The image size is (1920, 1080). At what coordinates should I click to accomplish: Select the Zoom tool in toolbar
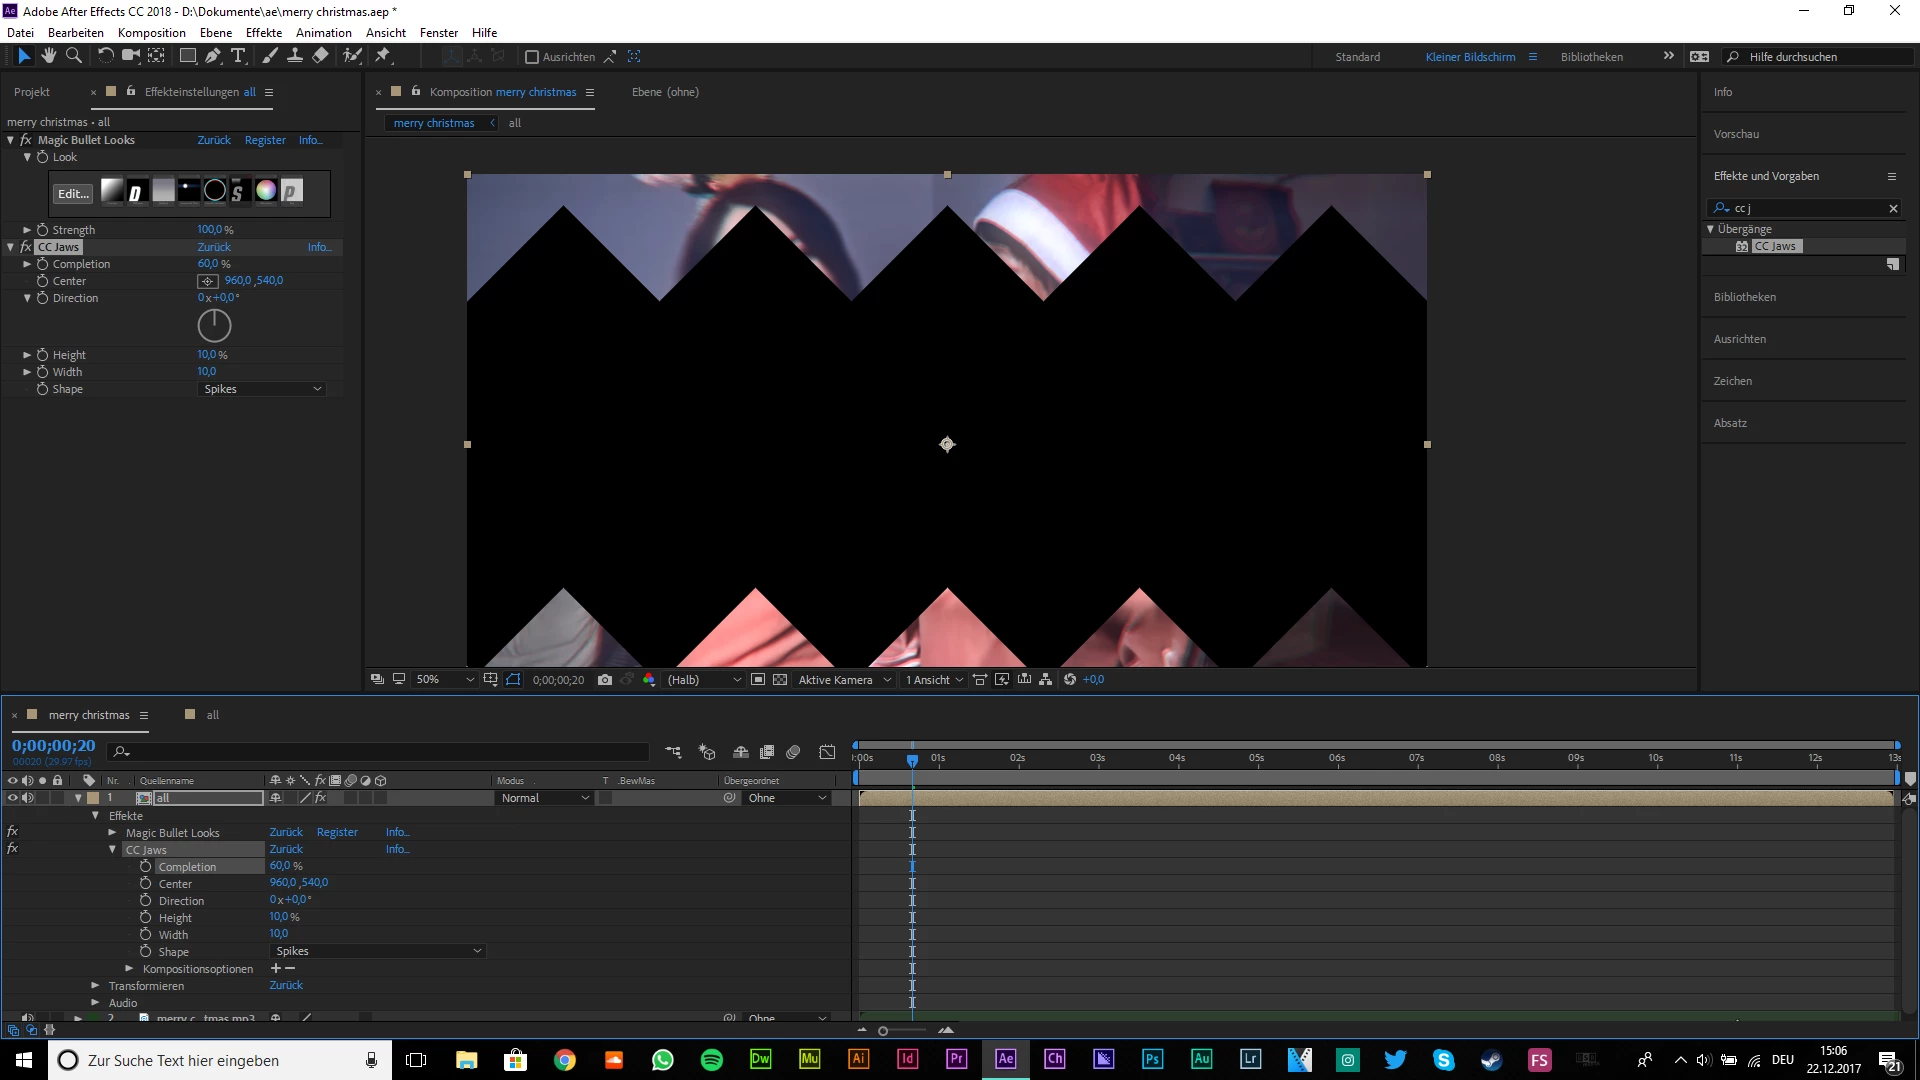click(x=73, y=56)
